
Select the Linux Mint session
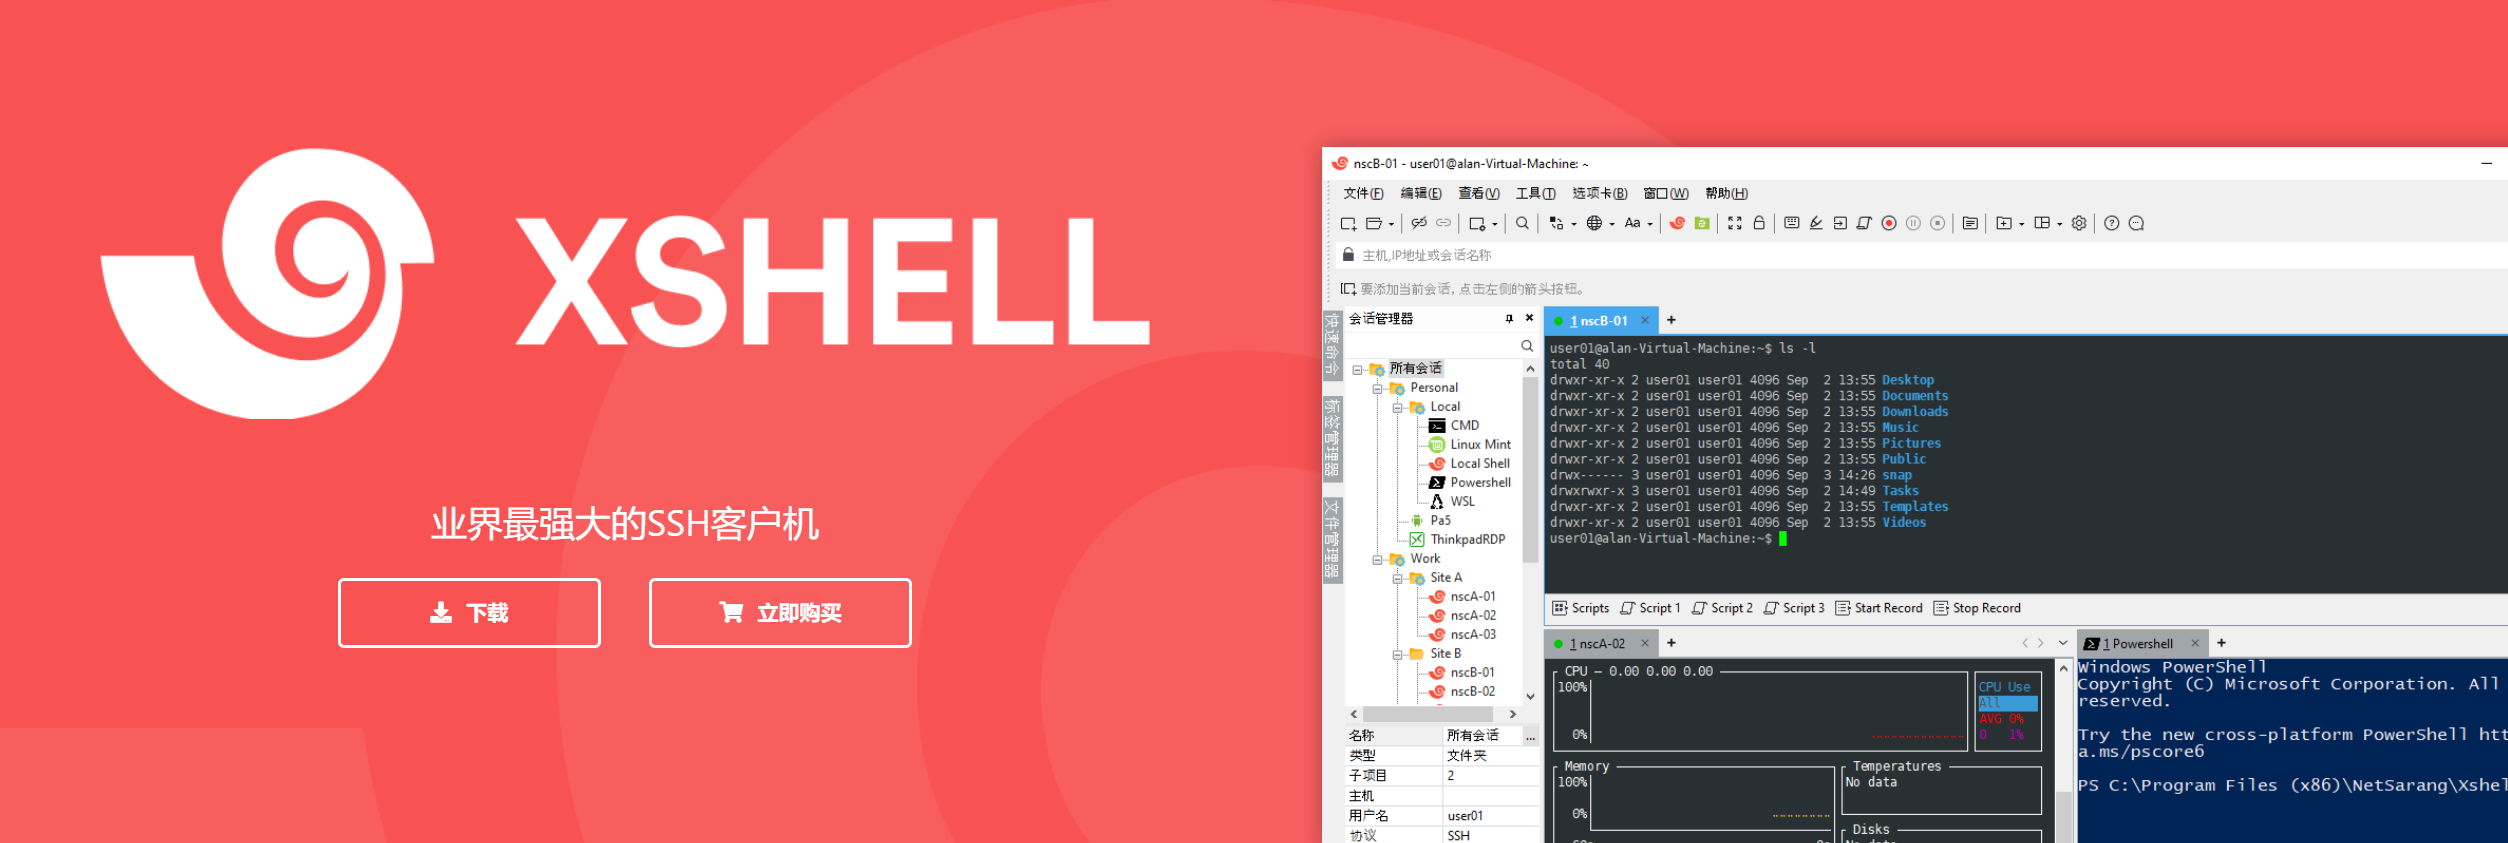1470,445
